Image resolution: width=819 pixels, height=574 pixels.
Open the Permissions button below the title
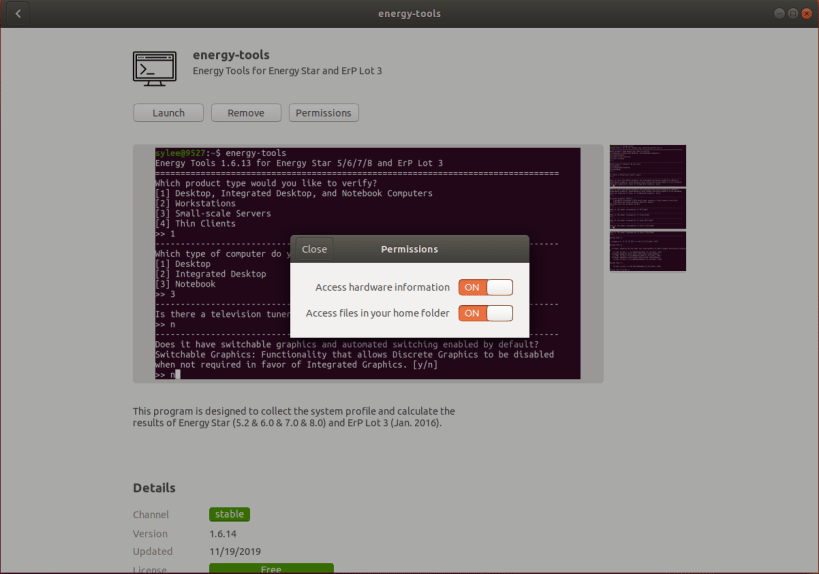(324, 113)
